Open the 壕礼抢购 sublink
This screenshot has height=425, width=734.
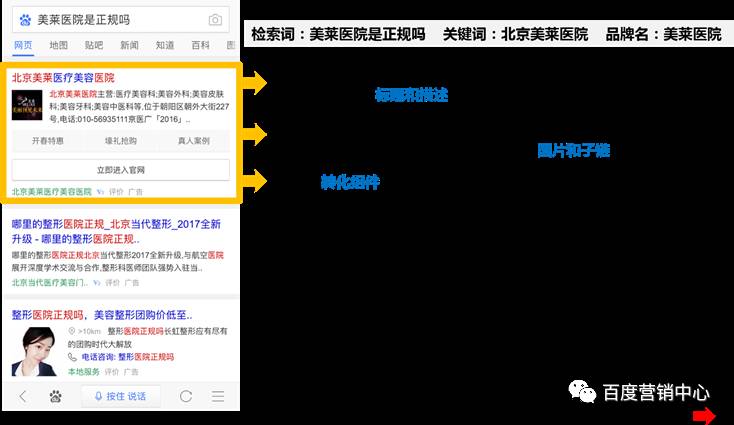pos(121,141)
